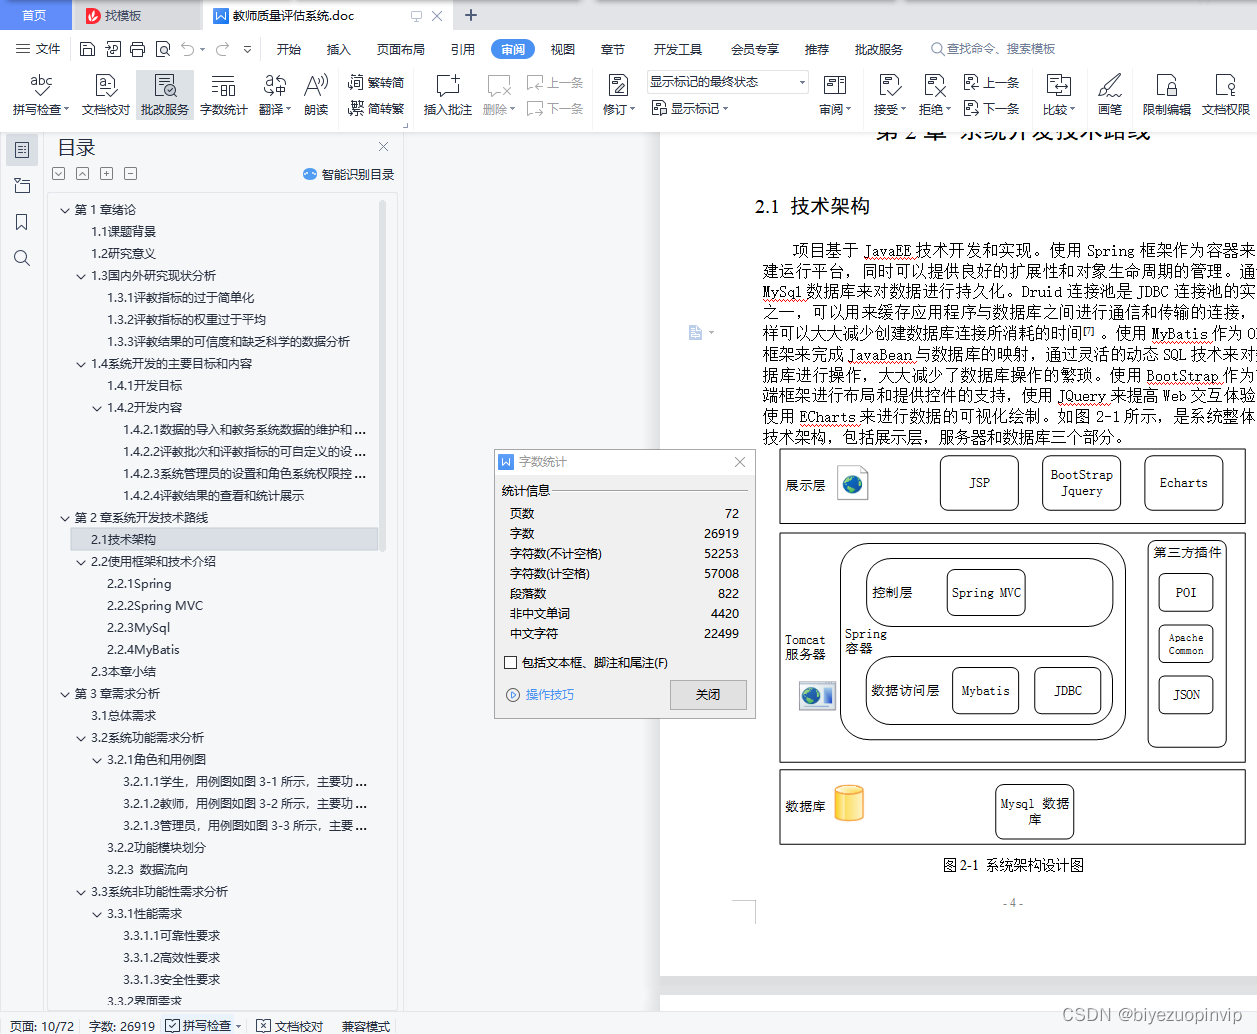Switch to the 开发工具 ribbon tab

pyautogui.click(x=678, y=49)
